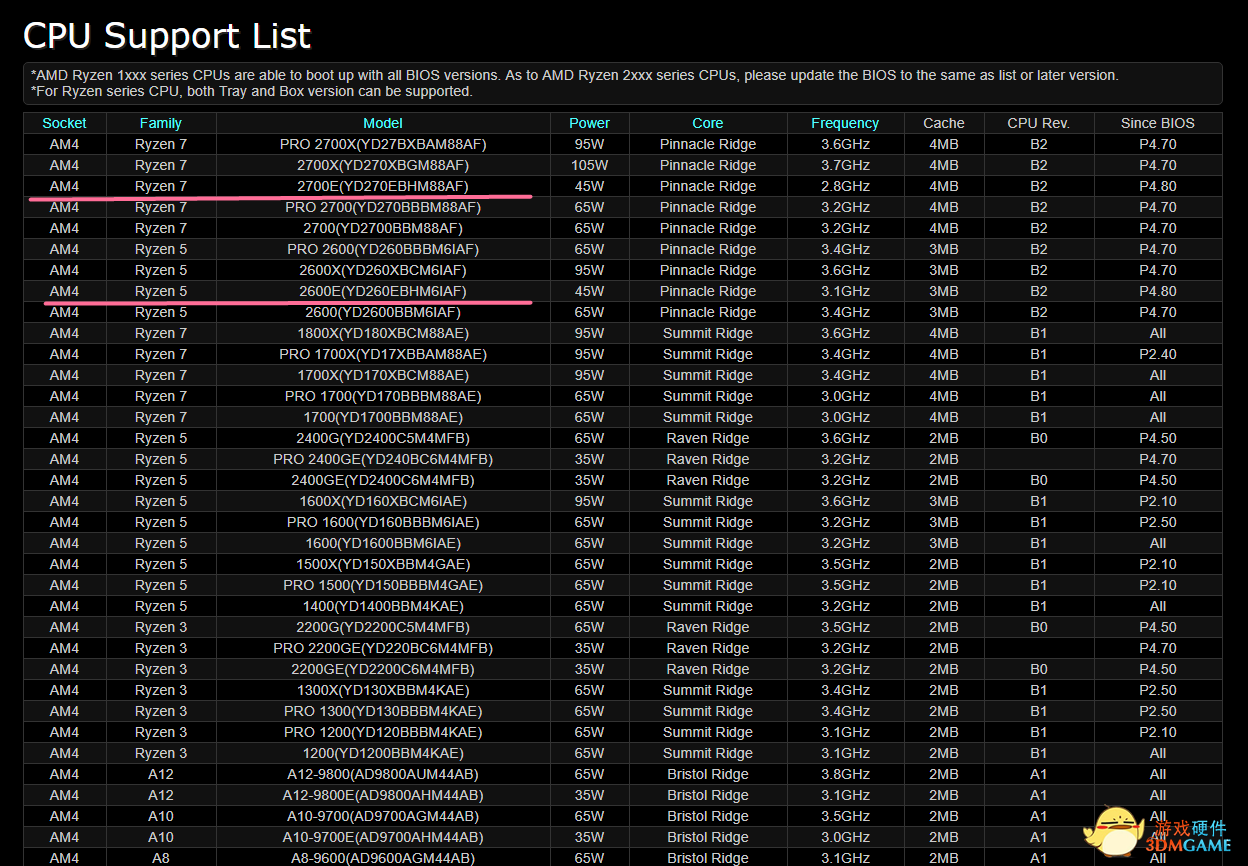Select model A10-9700(AD9700AGM44AB)

coord(383,816)
